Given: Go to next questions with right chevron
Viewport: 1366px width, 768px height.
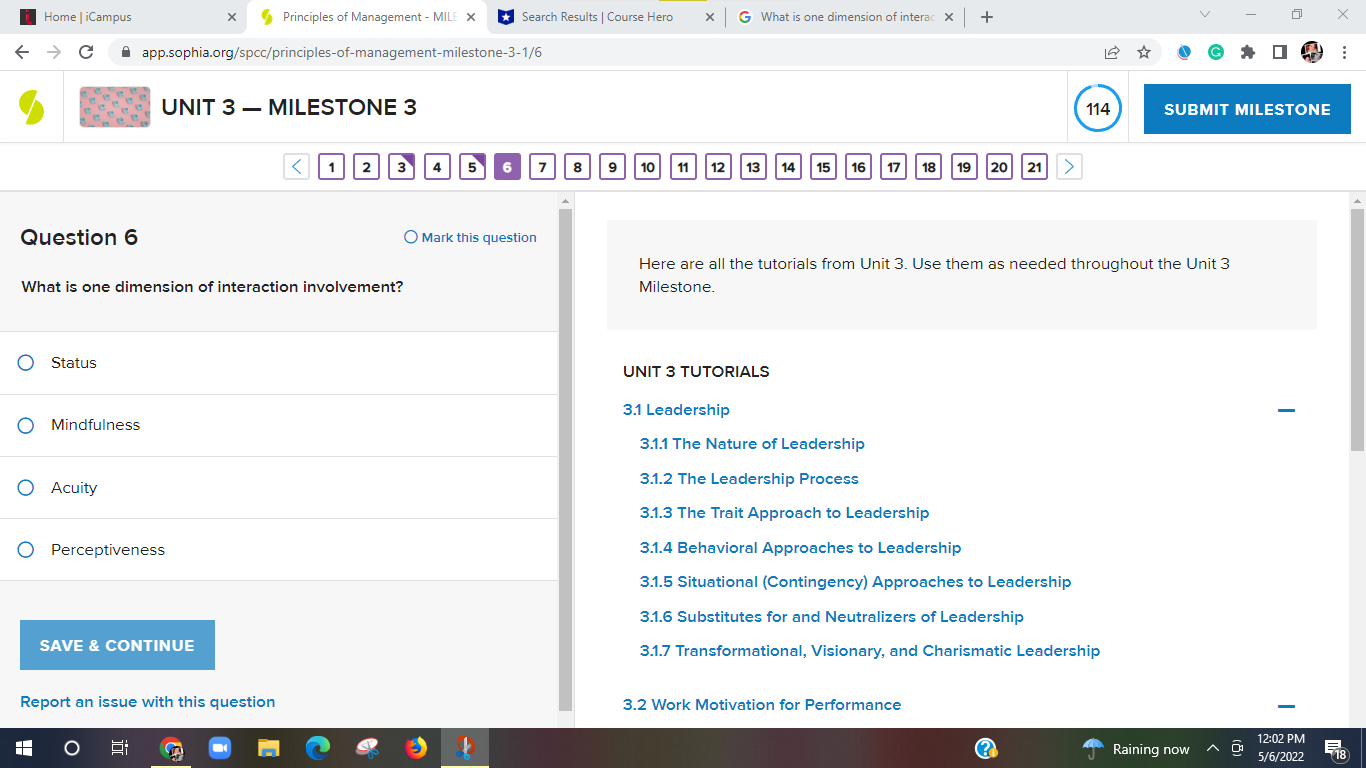Looking at the screenshot, I should coord(1069,167).
